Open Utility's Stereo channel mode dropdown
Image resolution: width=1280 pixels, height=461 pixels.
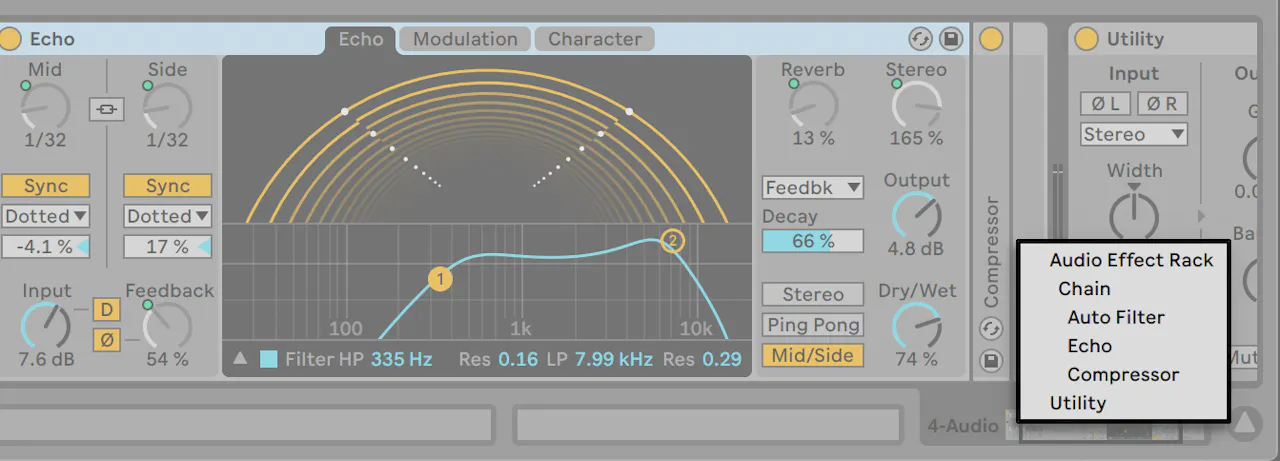point(1134,134)
